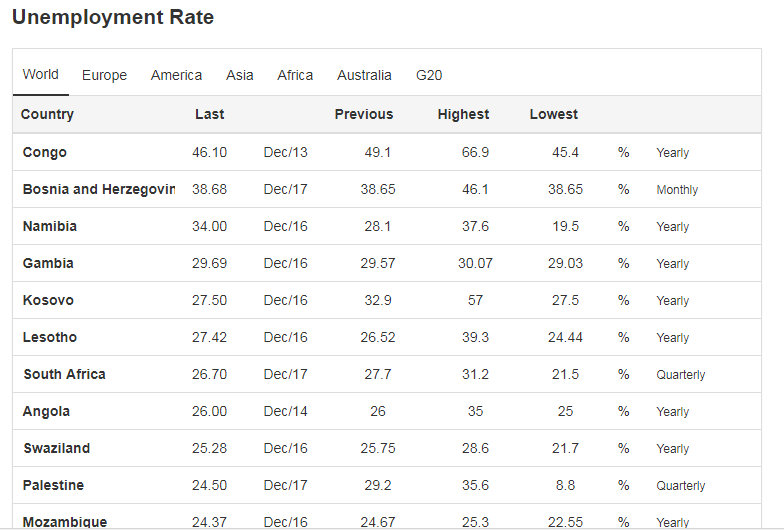Click Lesotho's highest value 39.3

tap(475, 338)
